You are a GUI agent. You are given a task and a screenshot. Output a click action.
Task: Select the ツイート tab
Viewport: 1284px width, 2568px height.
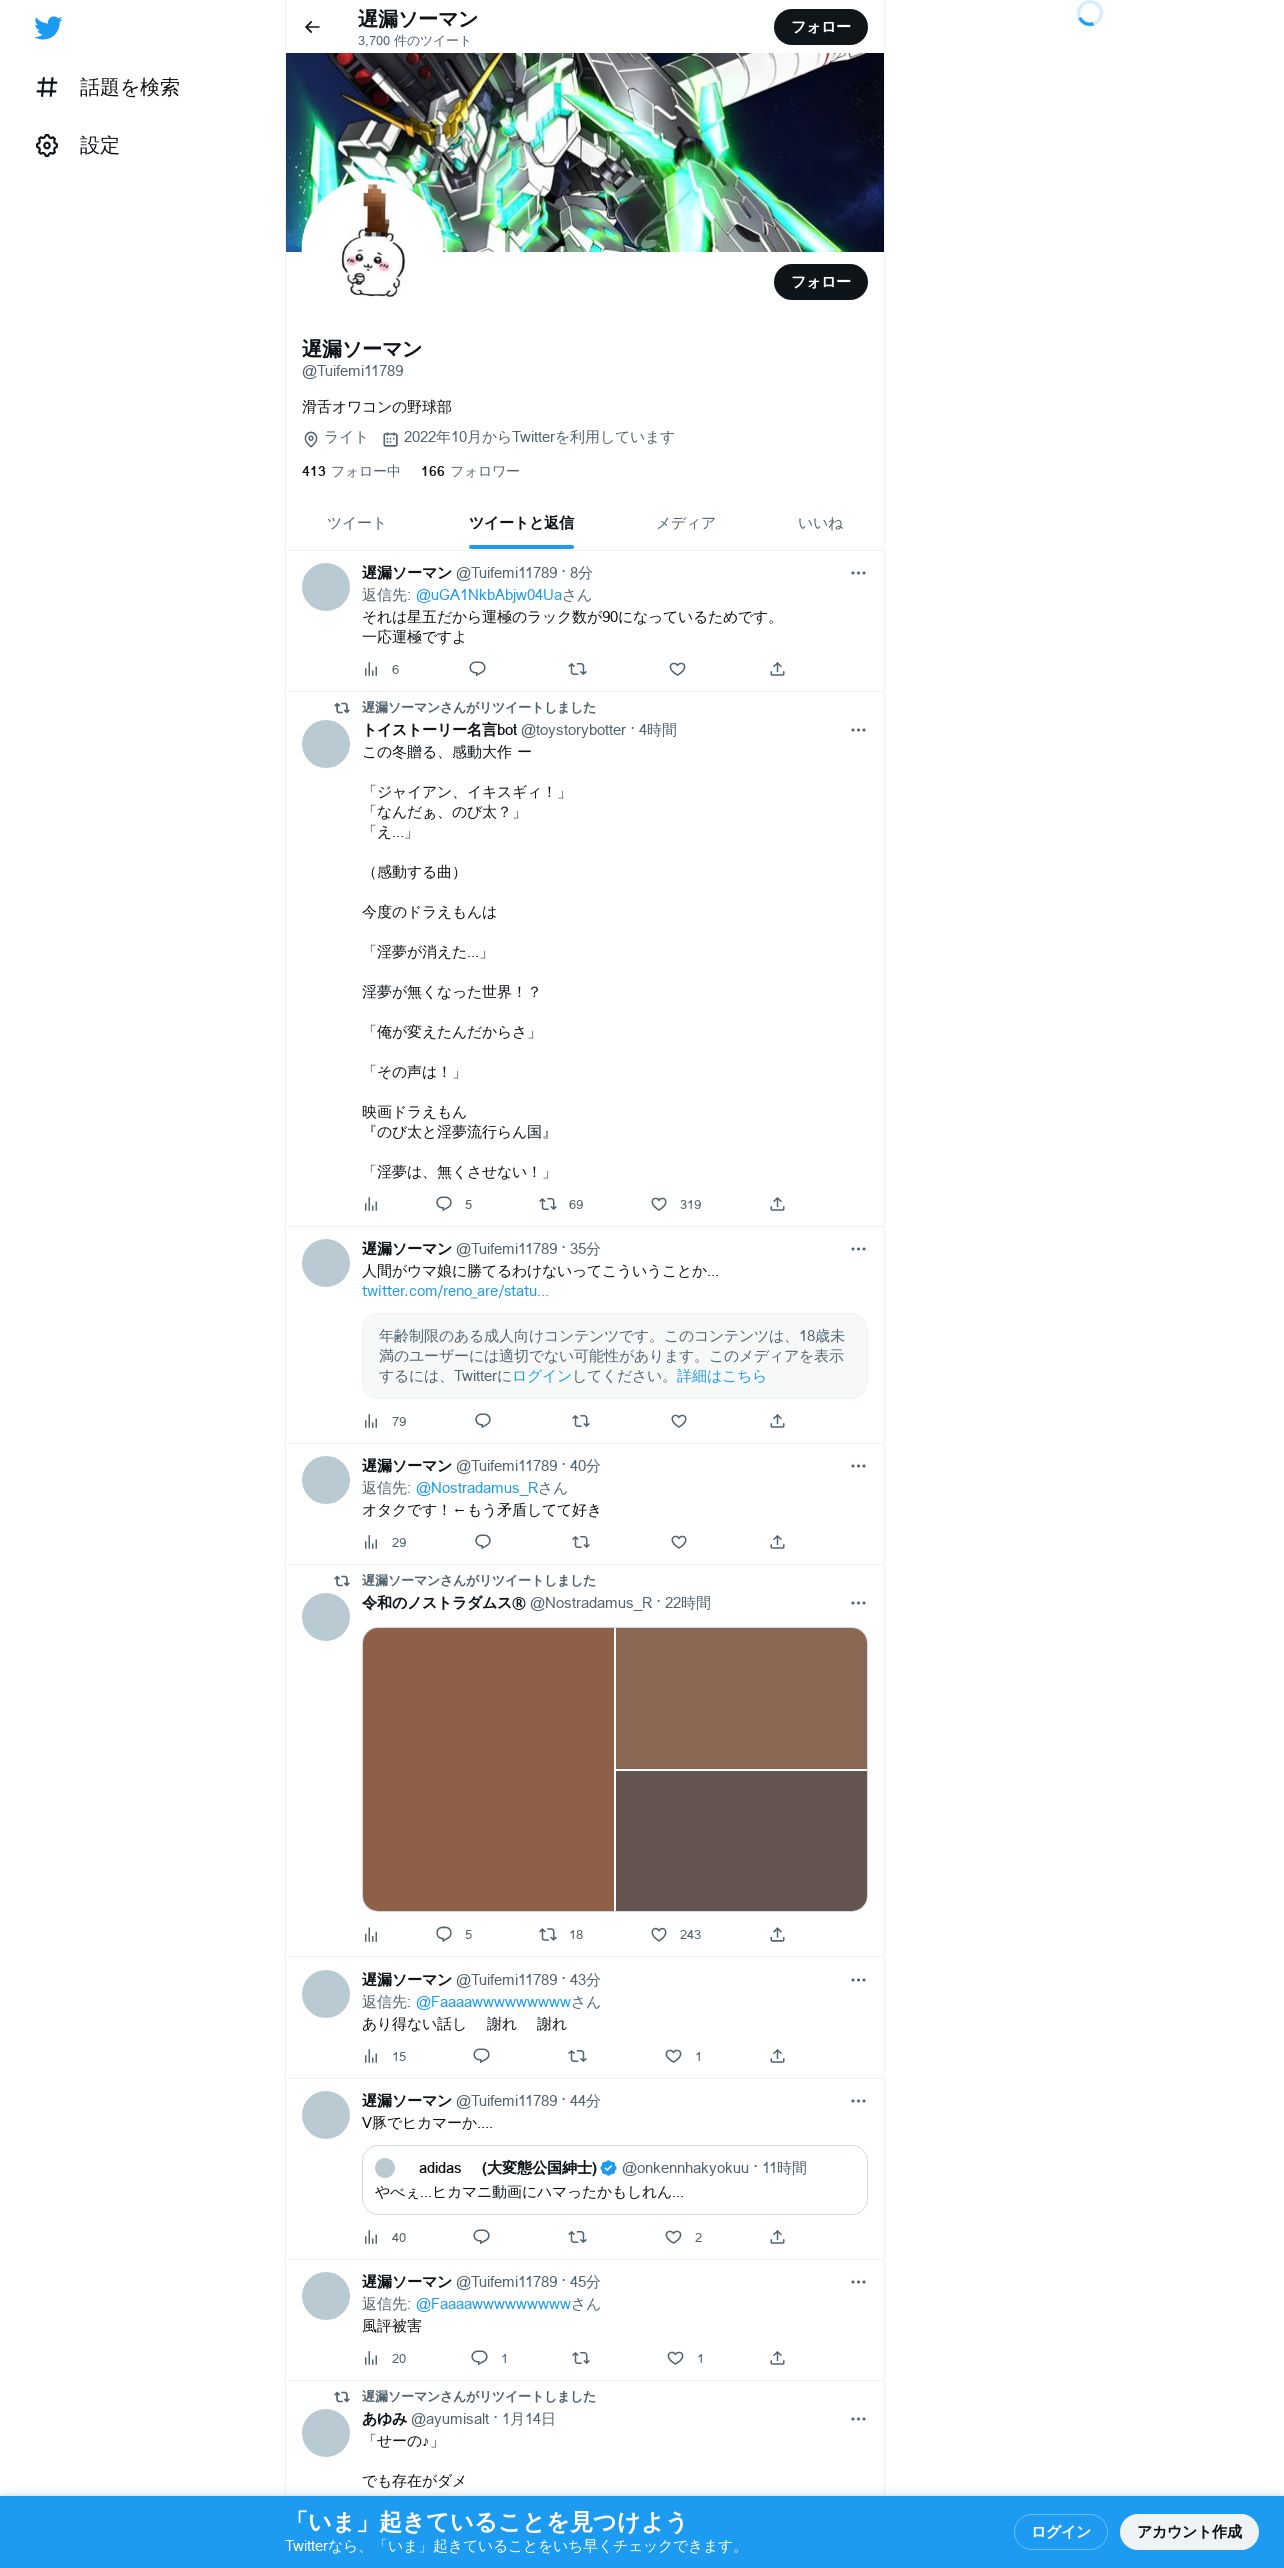(356, 523)
